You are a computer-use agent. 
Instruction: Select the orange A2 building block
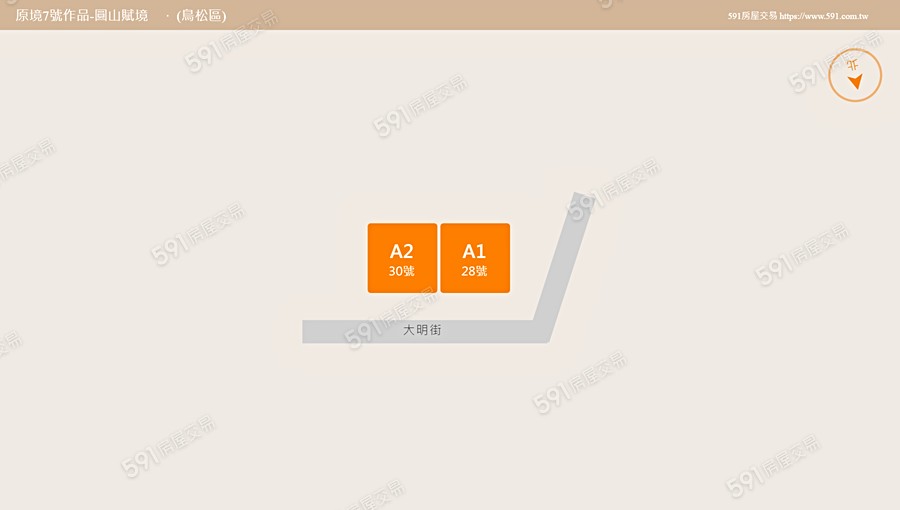[402, 258]
